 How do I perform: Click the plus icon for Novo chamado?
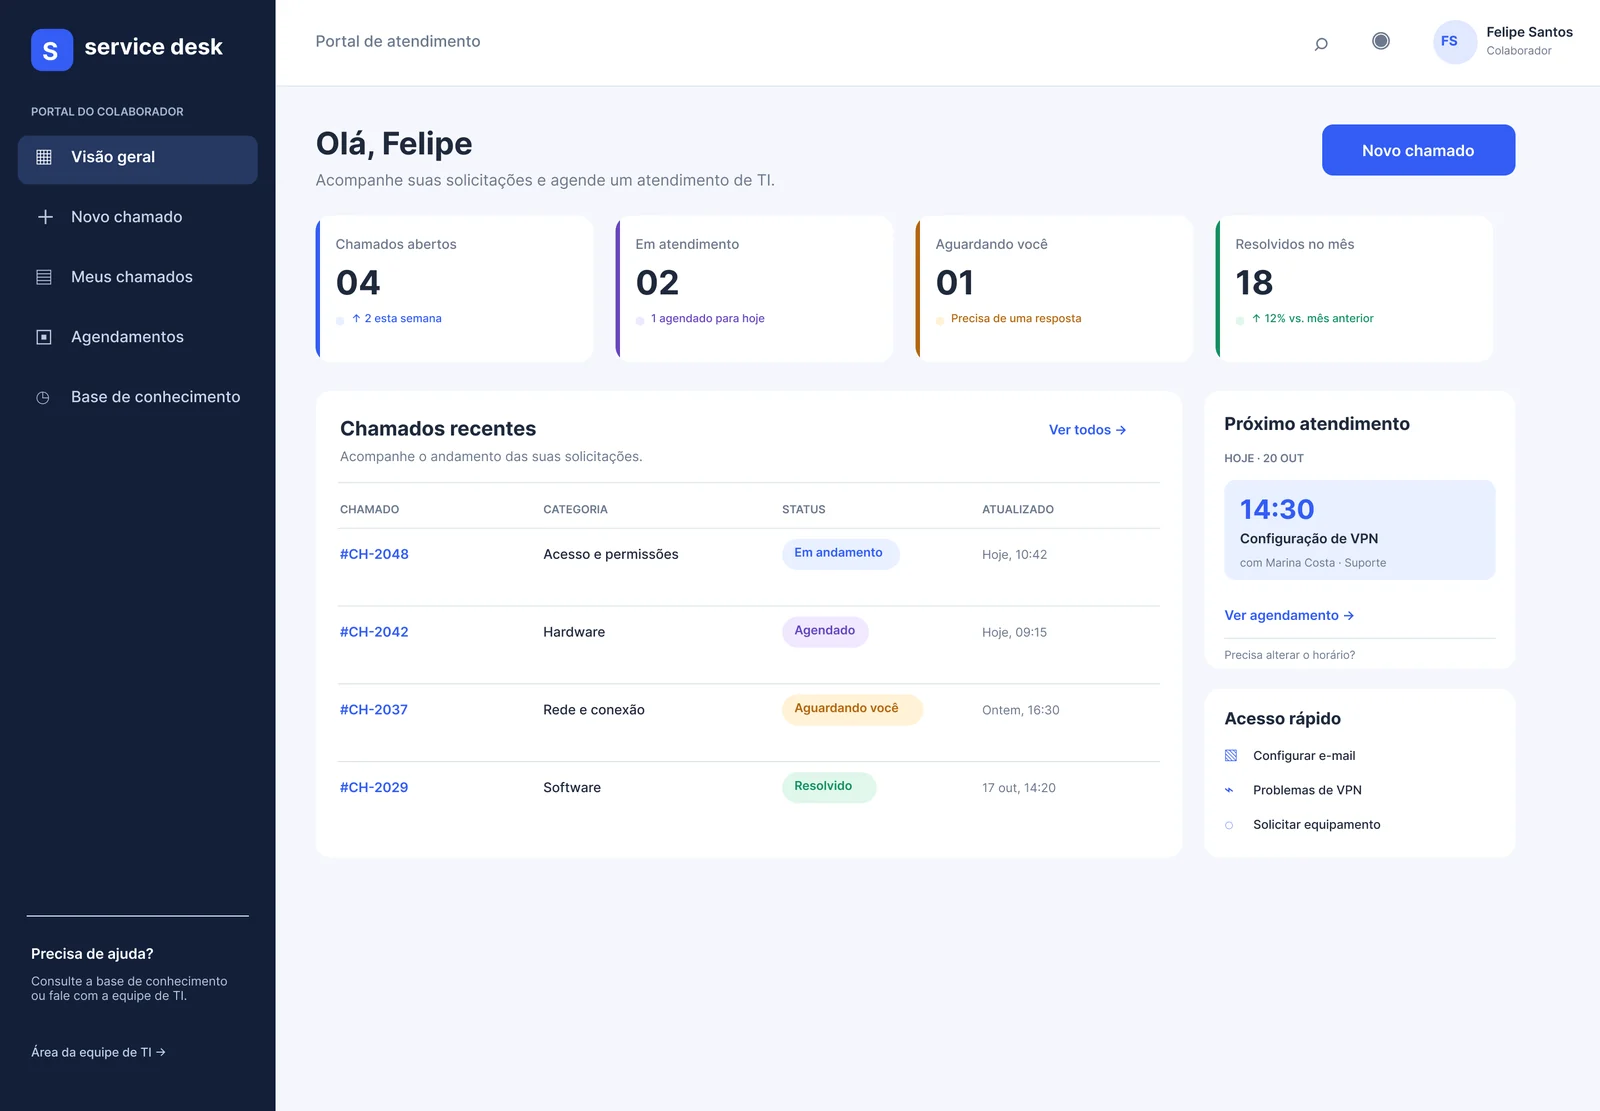pos(44,217)
